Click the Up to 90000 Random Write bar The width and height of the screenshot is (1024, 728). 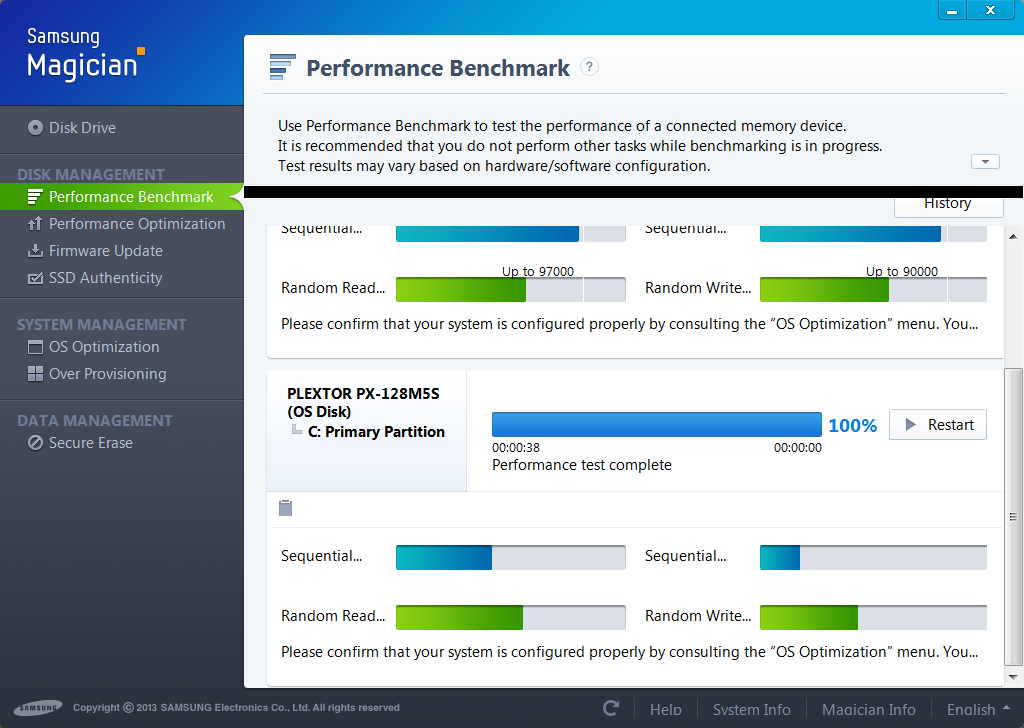tap(873, 289)
